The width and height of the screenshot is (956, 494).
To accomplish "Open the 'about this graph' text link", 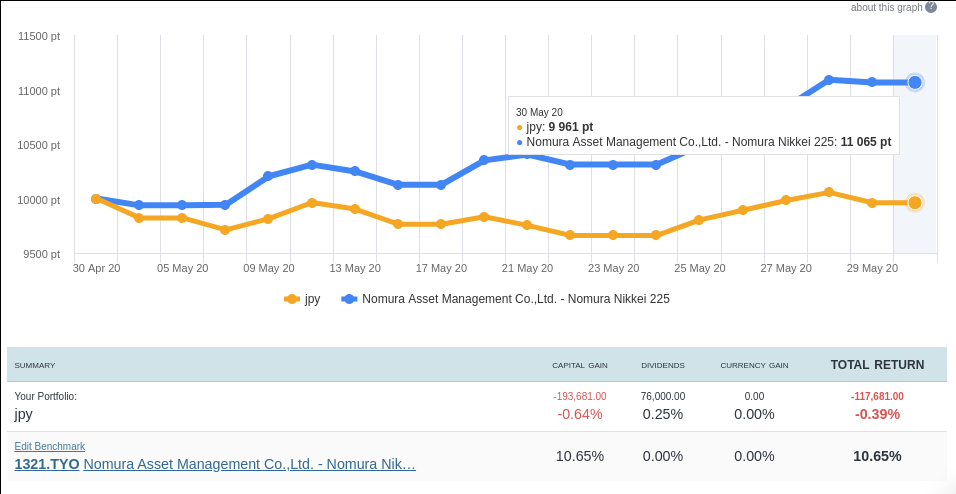I will (x=886, y=7).
